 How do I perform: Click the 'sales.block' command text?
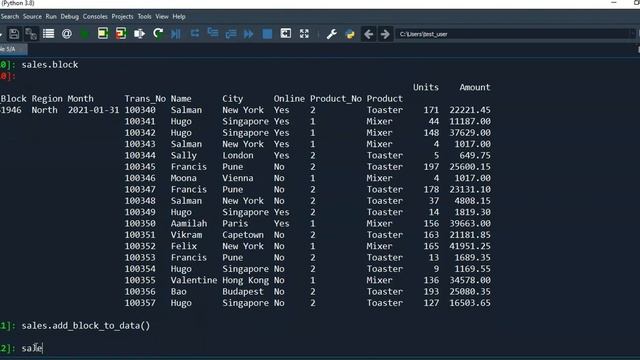pyautogui.click(x=50, y=64)
